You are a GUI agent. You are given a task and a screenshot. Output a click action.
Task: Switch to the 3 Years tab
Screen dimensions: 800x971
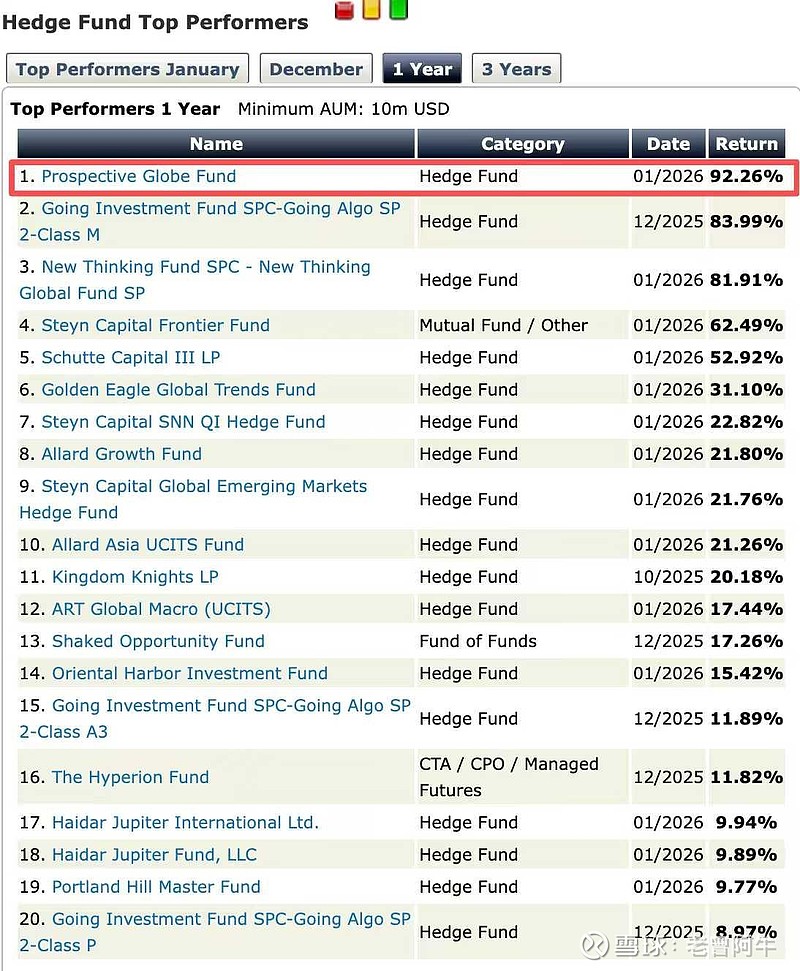point(516,69)
